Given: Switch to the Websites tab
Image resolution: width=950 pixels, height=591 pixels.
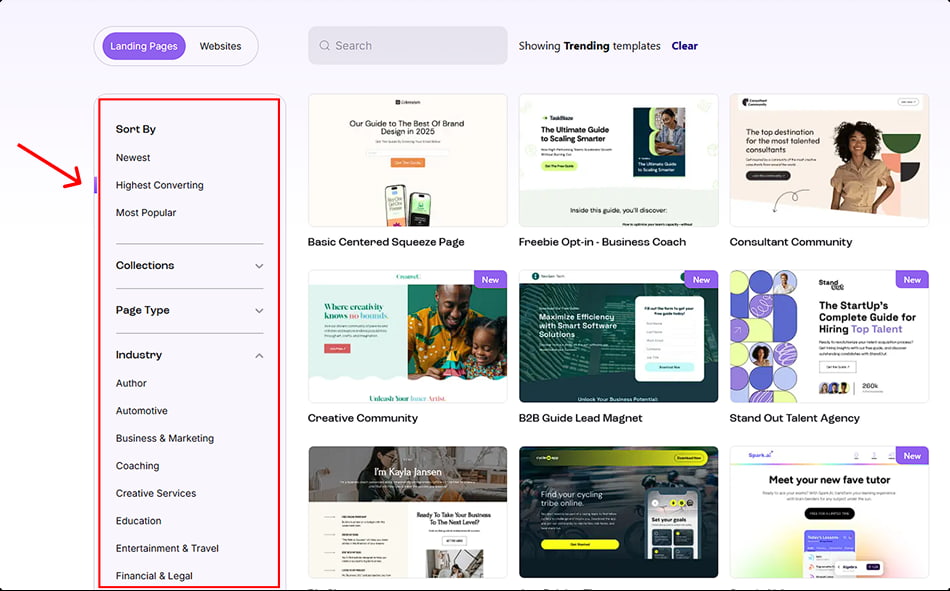Looking at the screenshot, I should (x=220, y=45).
